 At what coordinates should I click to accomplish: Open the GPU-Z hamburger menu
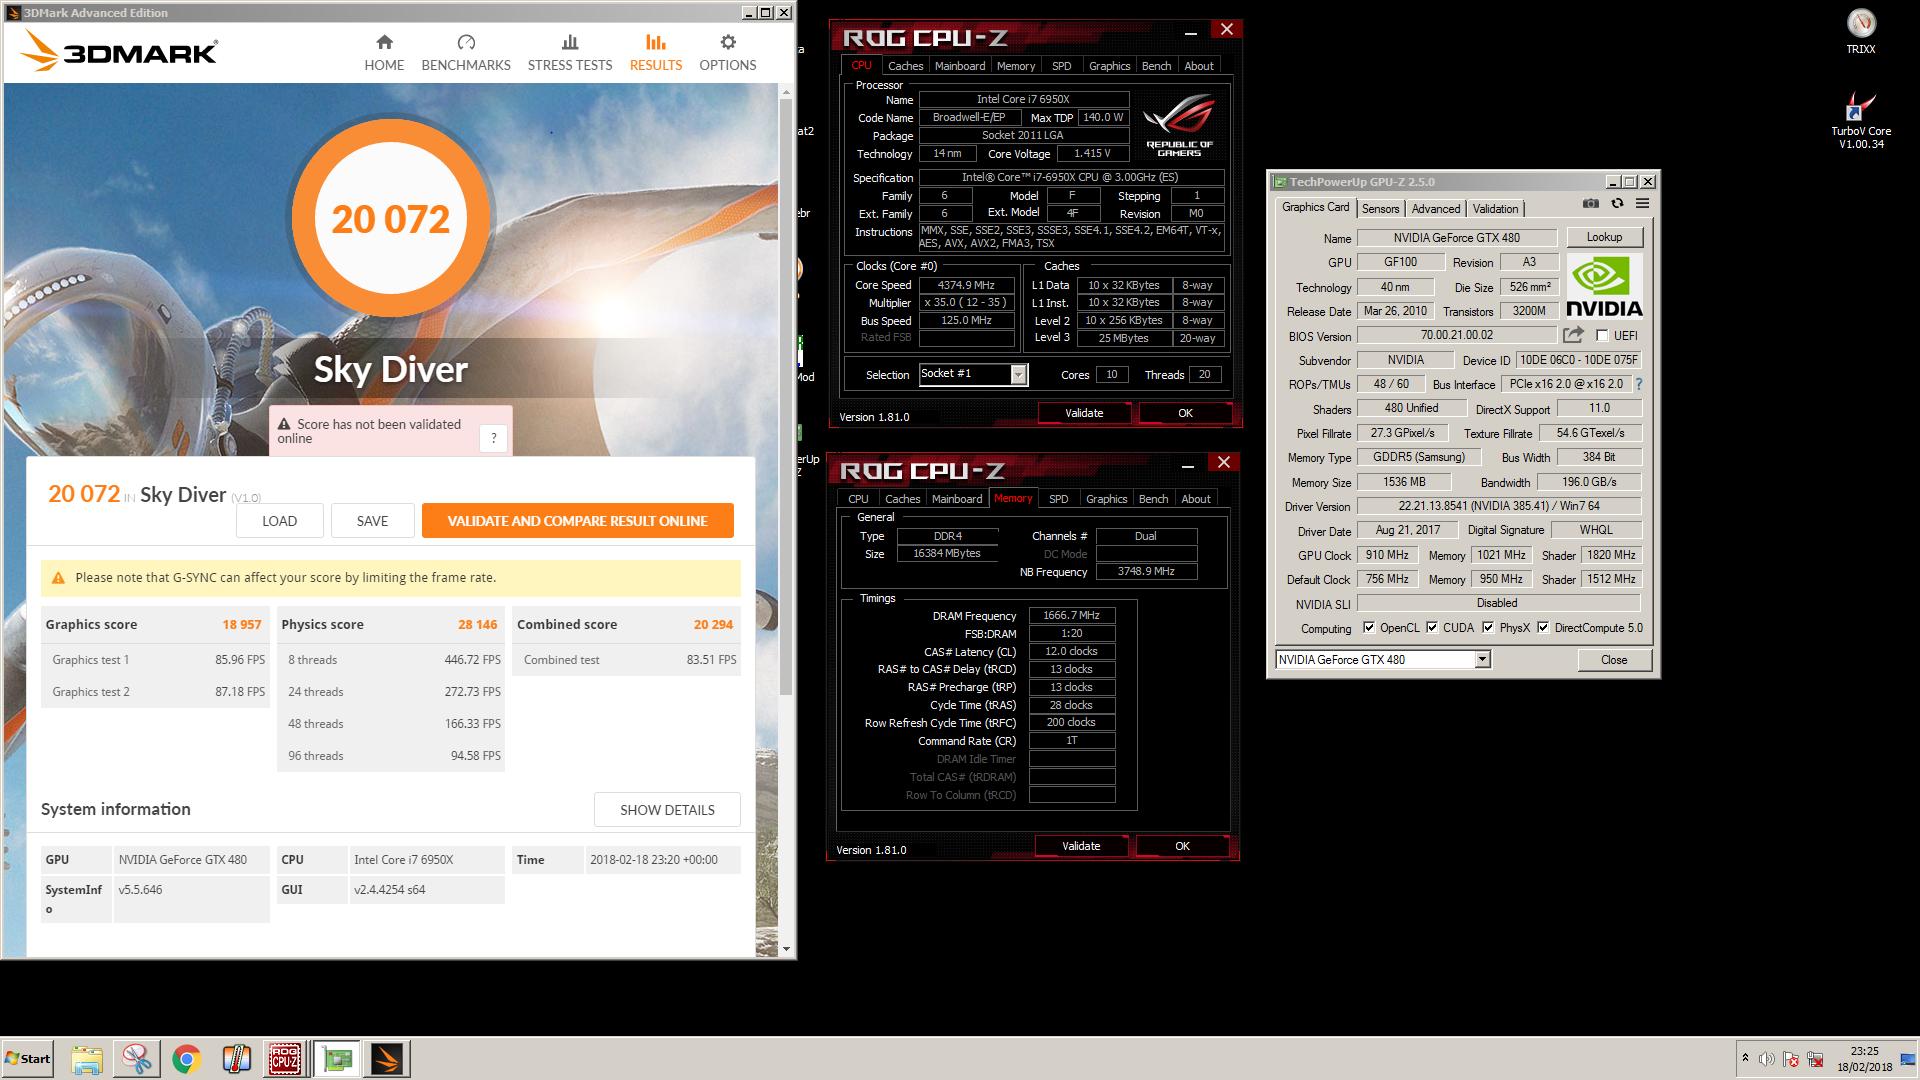pyautogui.click(x=1642, y=204)
